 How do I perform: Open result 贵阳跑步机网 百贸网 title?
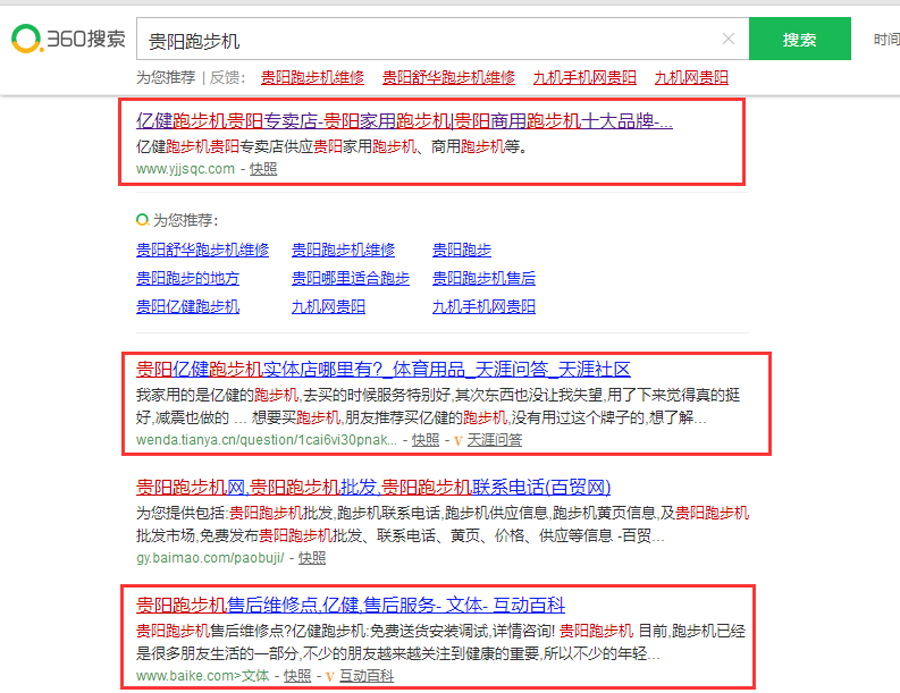tap(373, 487)
